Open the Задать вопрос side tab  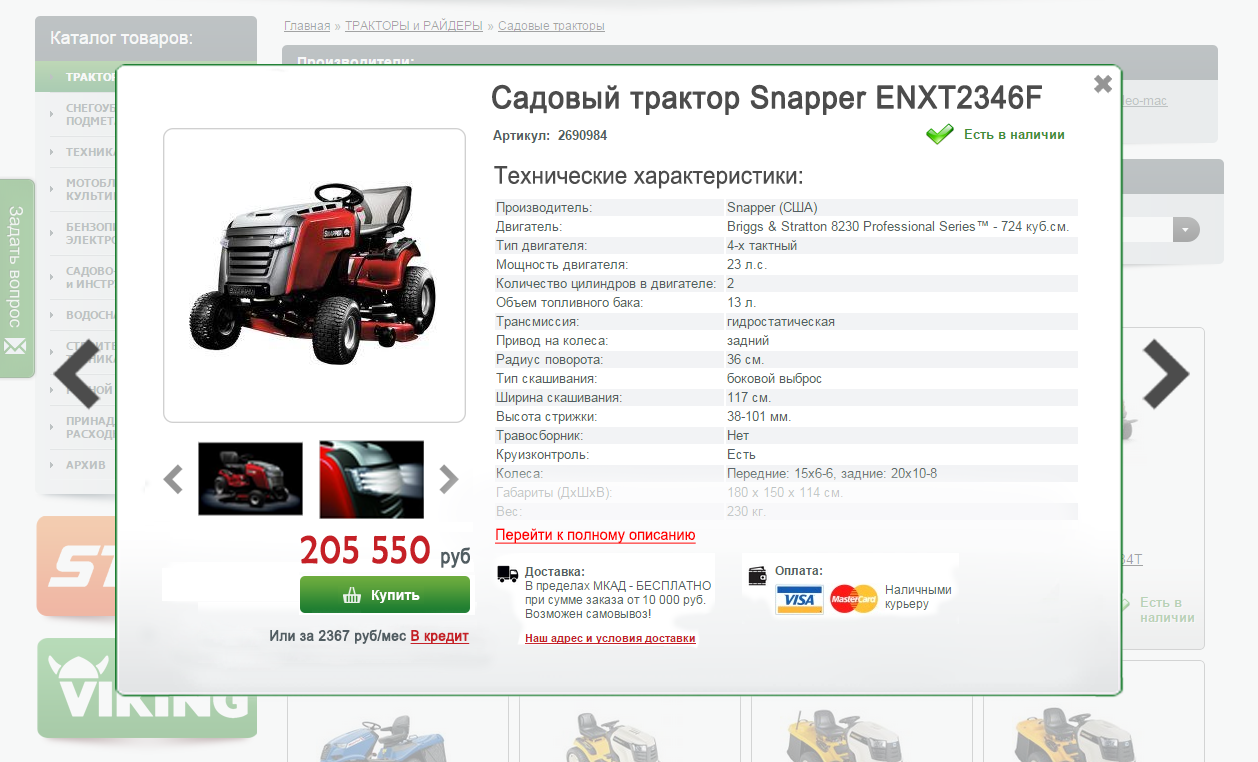coord(17,278)
